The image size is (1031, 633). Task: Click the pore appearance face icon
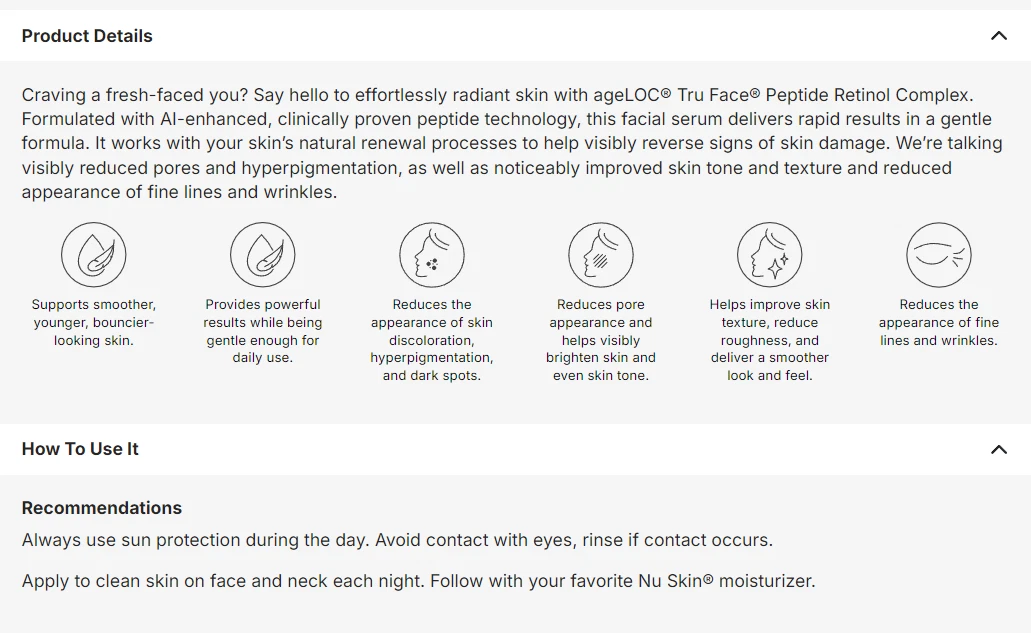tap(601, 255)
